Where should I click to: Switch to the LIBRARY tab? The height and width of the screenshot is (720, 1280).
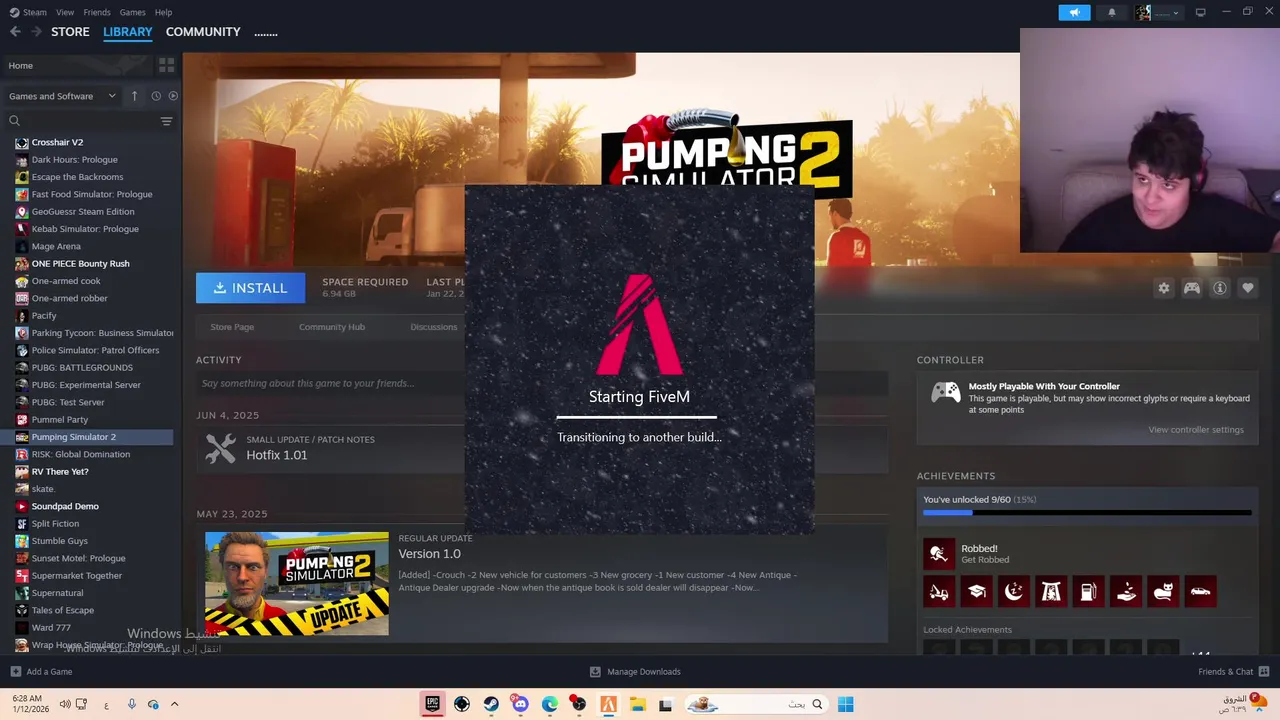click(128, 32)
